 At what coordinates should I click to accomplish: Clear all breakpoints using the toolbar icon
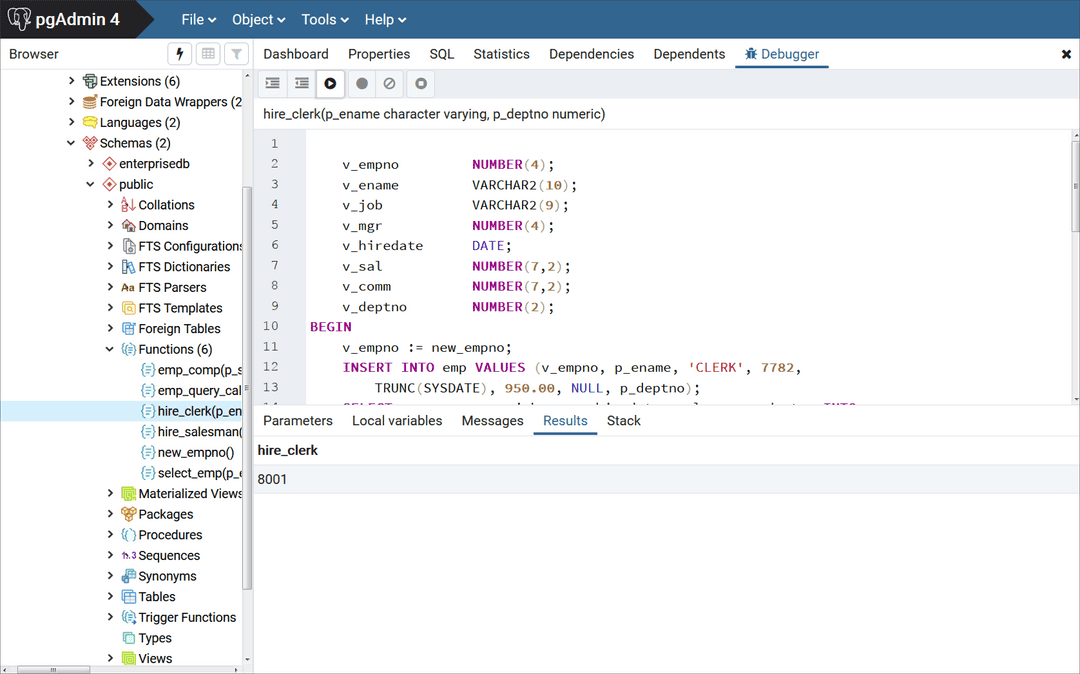point(390,84)
